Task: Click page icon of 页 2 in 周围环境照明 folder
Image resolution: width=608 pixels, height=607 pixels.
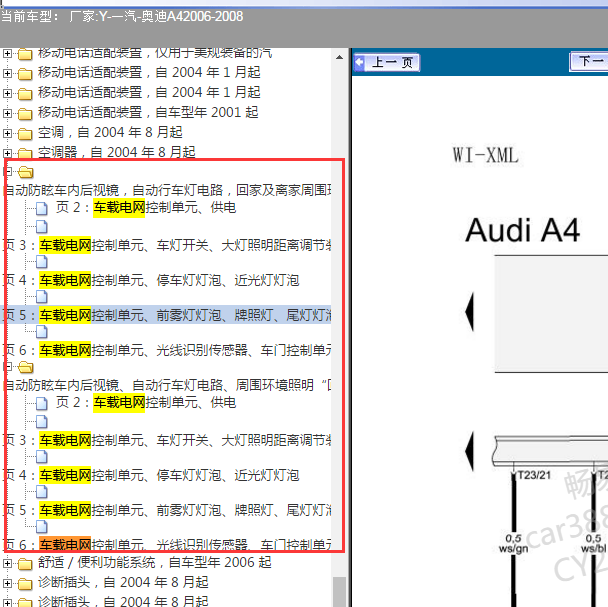Action: pos(42,403)
